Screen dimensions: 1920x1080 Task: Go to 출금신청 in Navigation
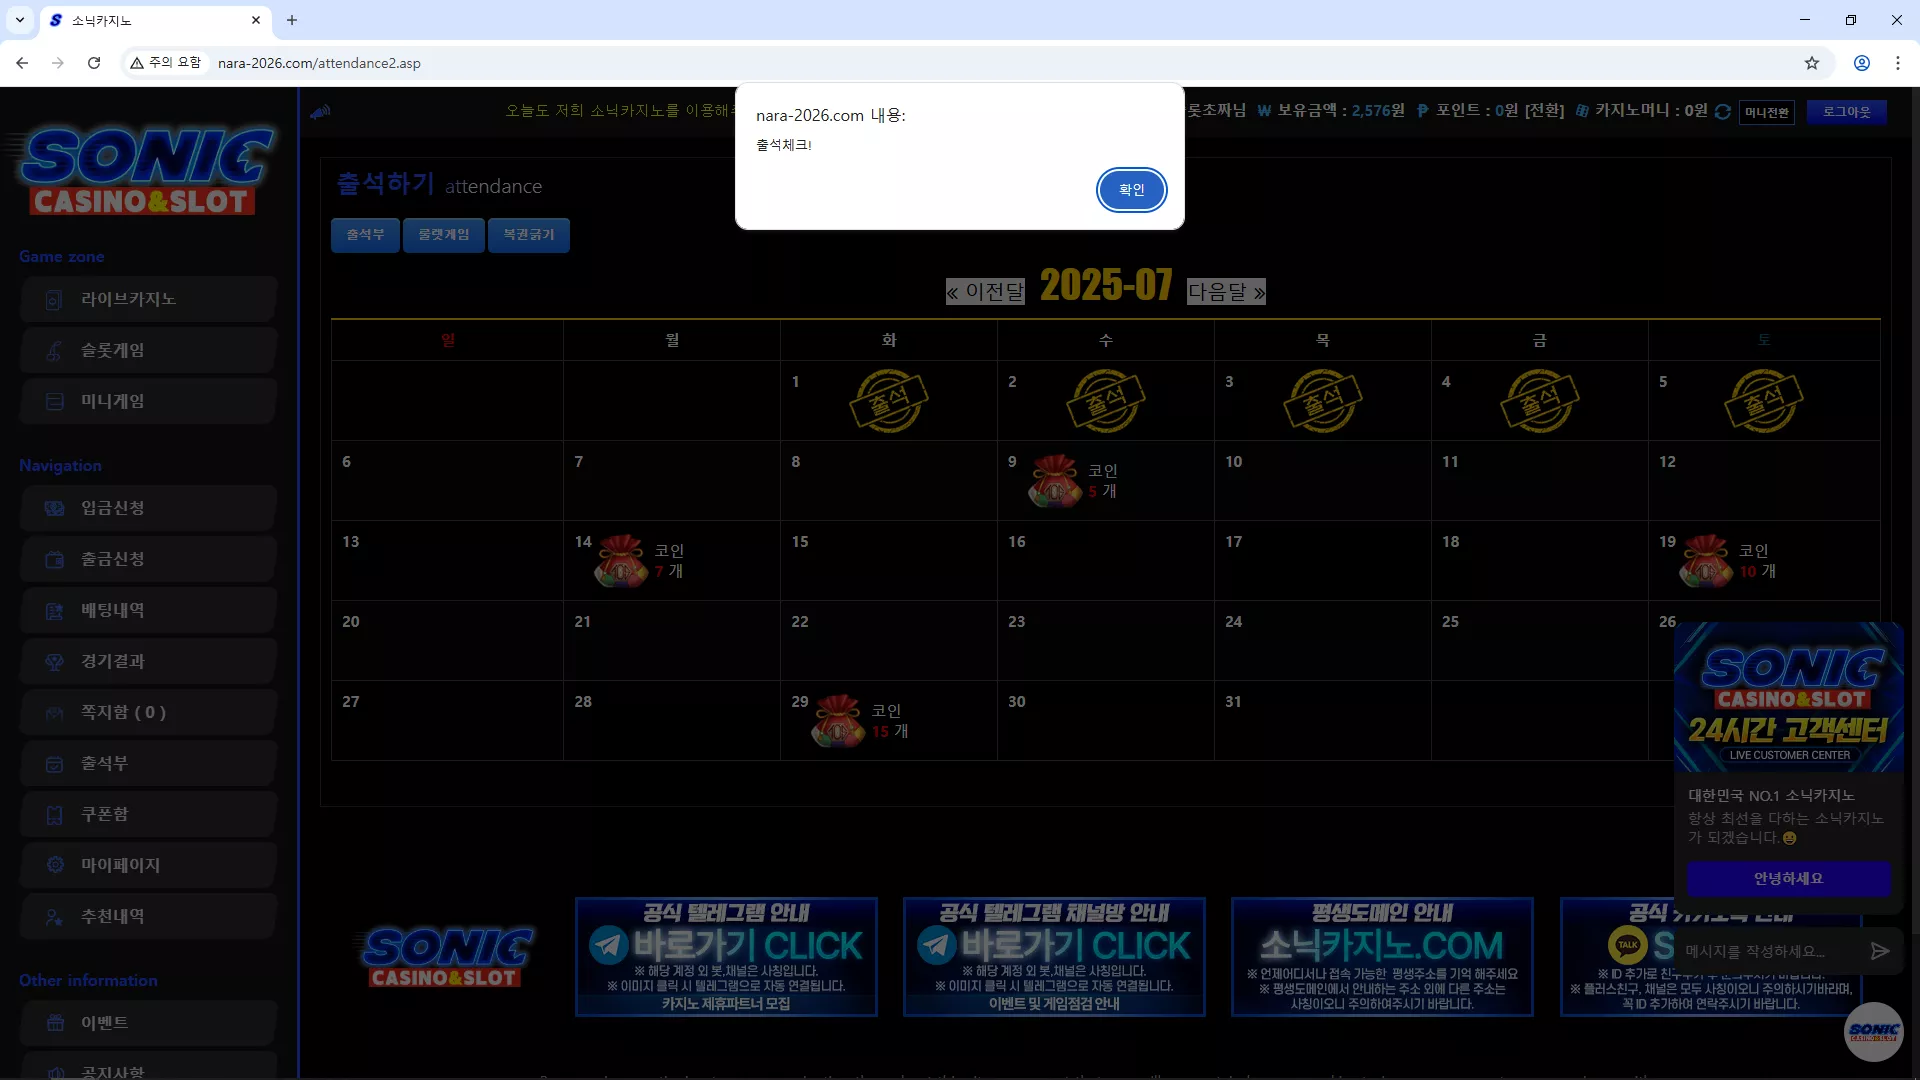[148, 559]
